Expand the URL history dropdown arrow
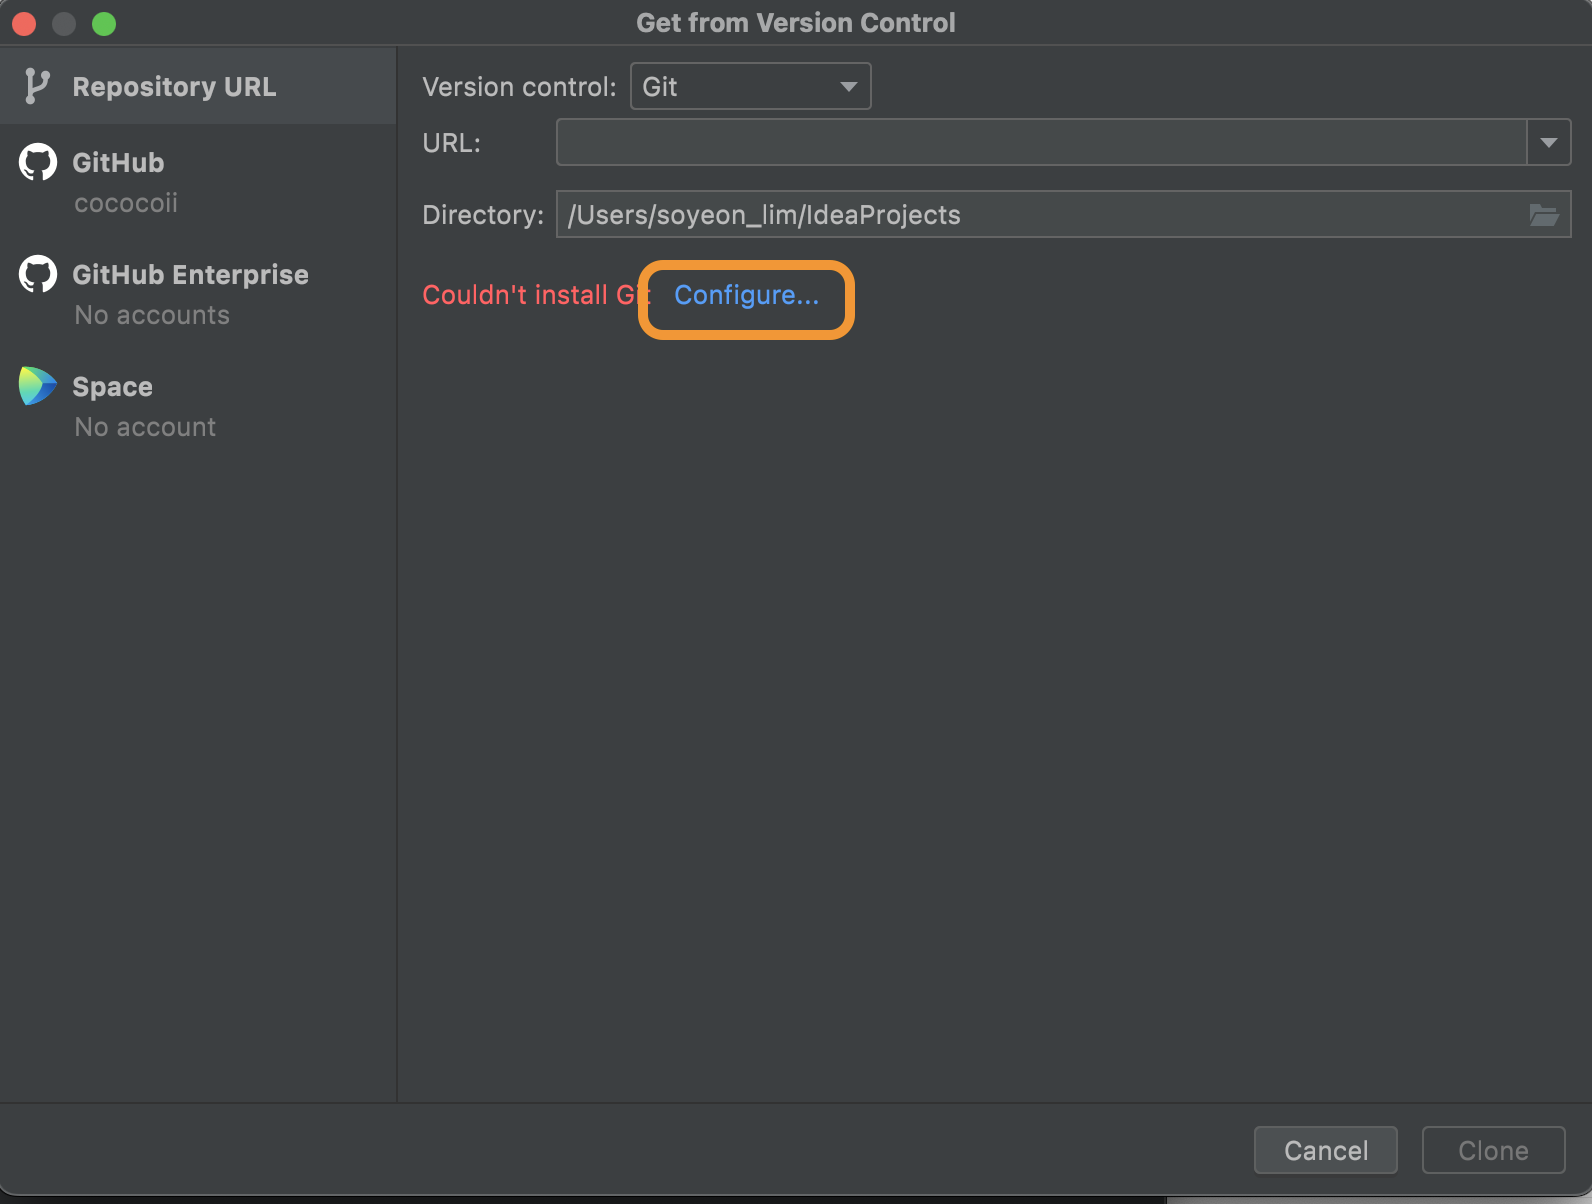The height and width of the screenshot is (1204, 1592). point(1549,142)
